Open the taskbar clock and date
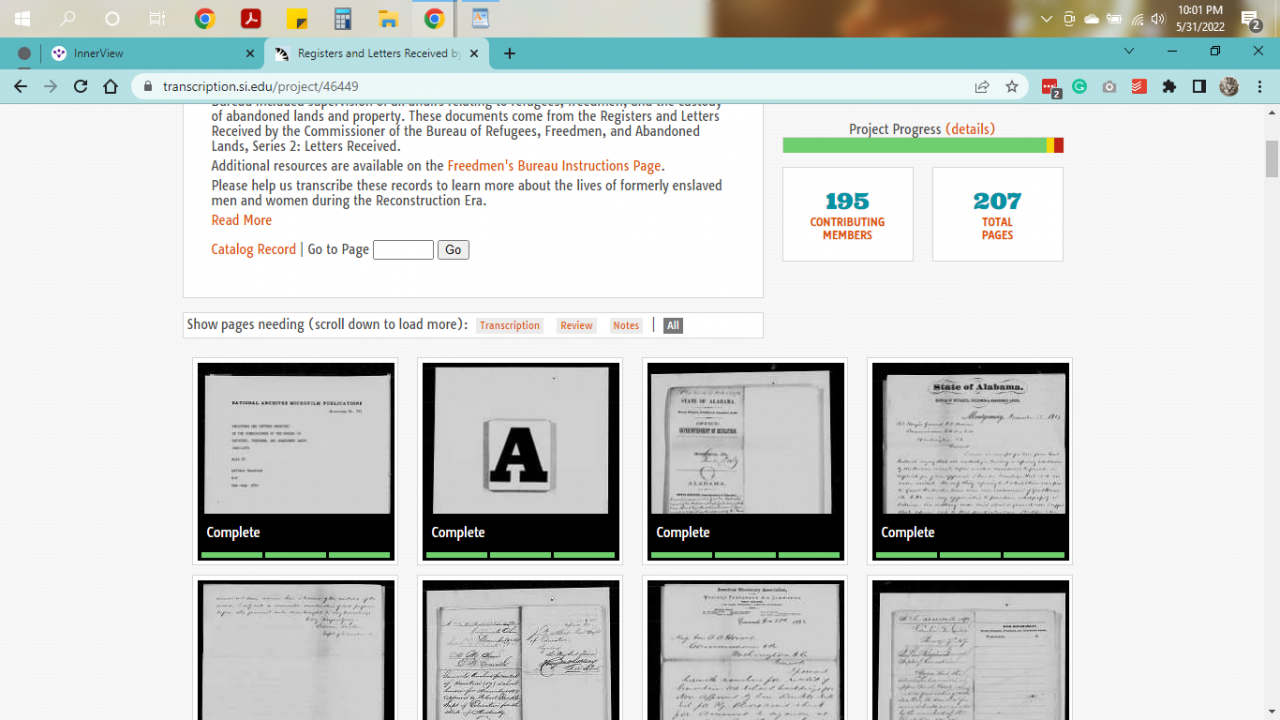The width and height of the screenshot is (1280, 720). click(x=1201, y=19)
